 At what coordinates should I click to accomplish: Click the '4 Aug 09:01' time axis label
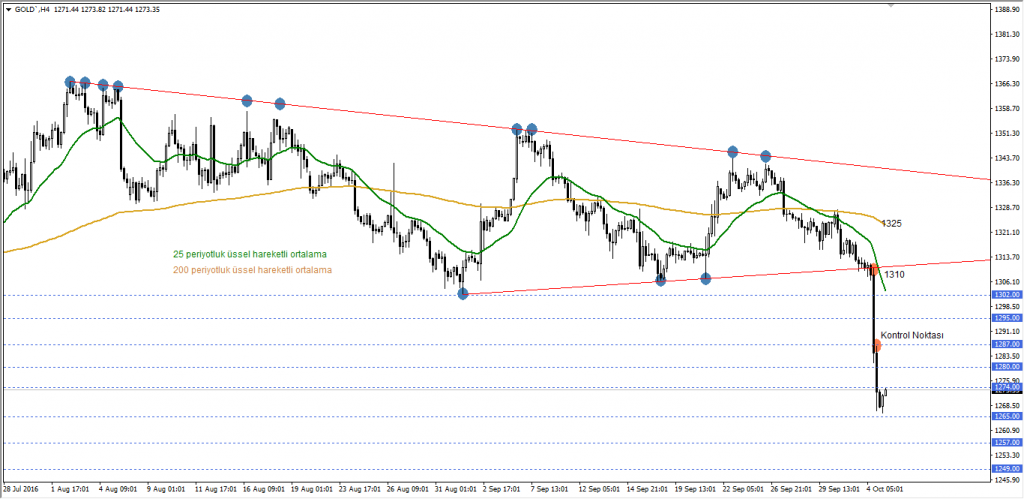pyautogui.click(x=118, y=489)
